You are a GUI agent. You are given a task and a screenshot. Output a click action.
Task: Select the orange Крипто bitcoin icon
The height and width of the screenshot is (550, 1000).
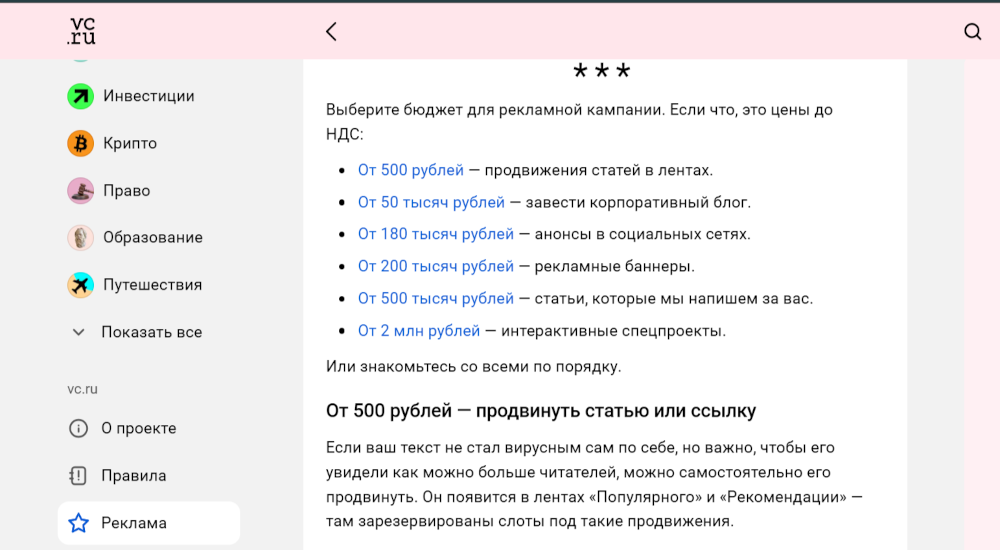pyautogui.click(x=80, y=144)
